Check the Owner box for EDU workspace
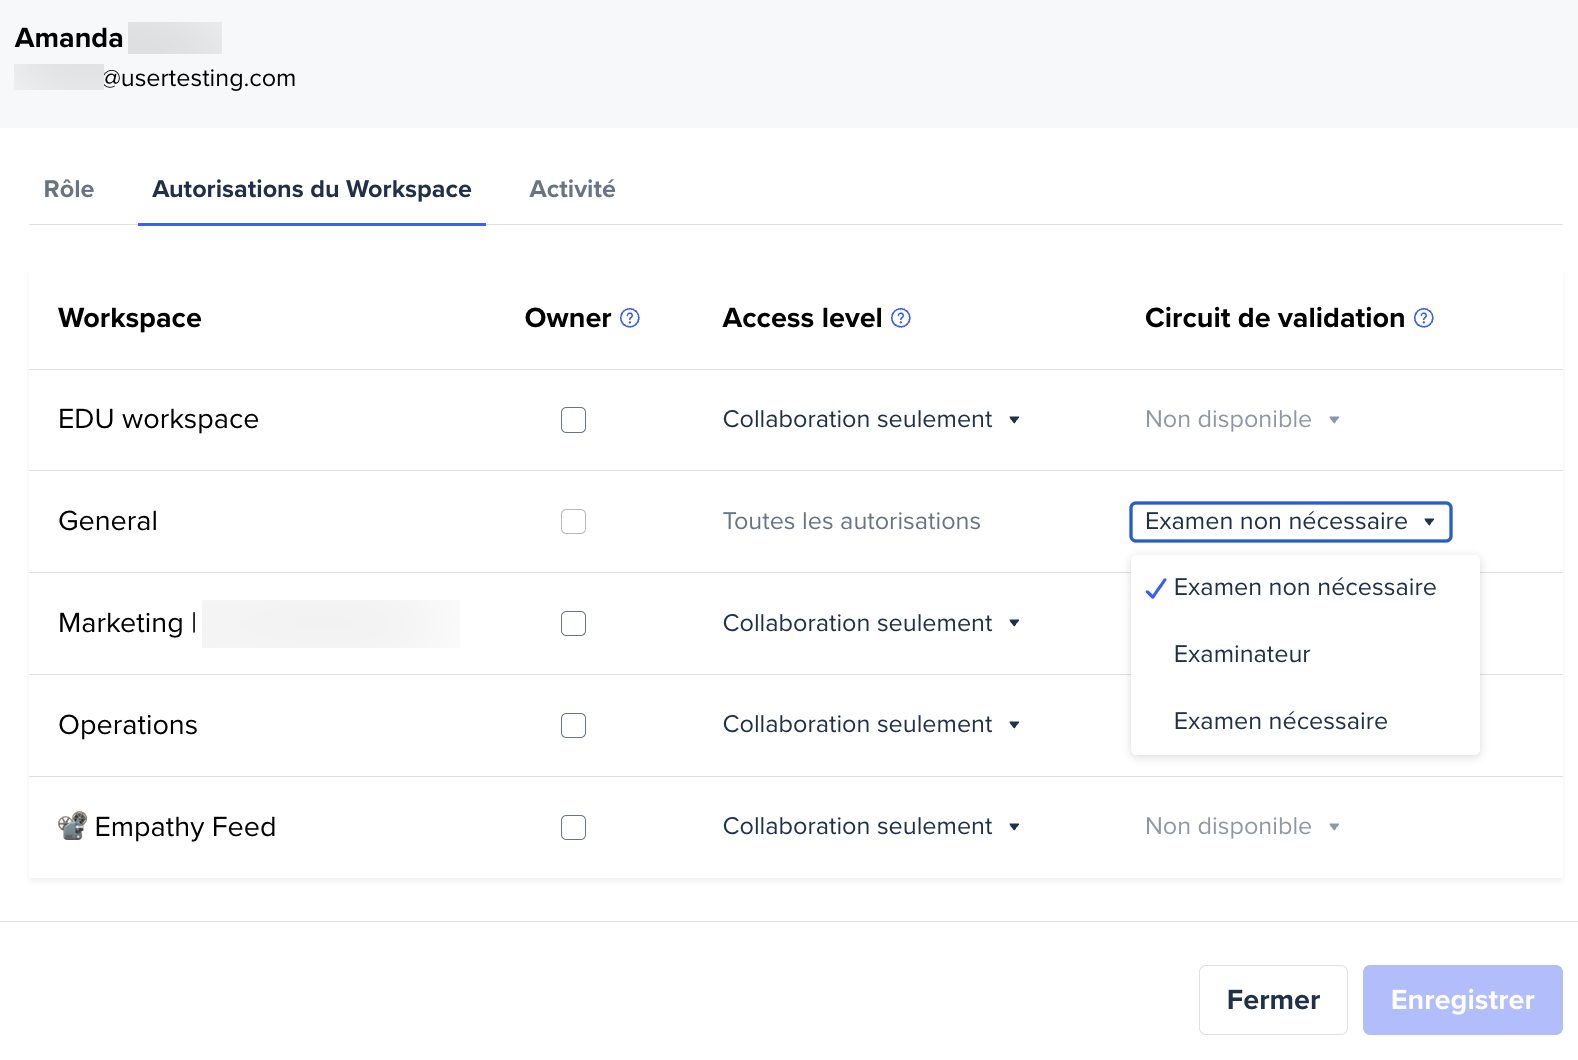The height and width of the screenshot is (1060, 1578). click(573, 420)
